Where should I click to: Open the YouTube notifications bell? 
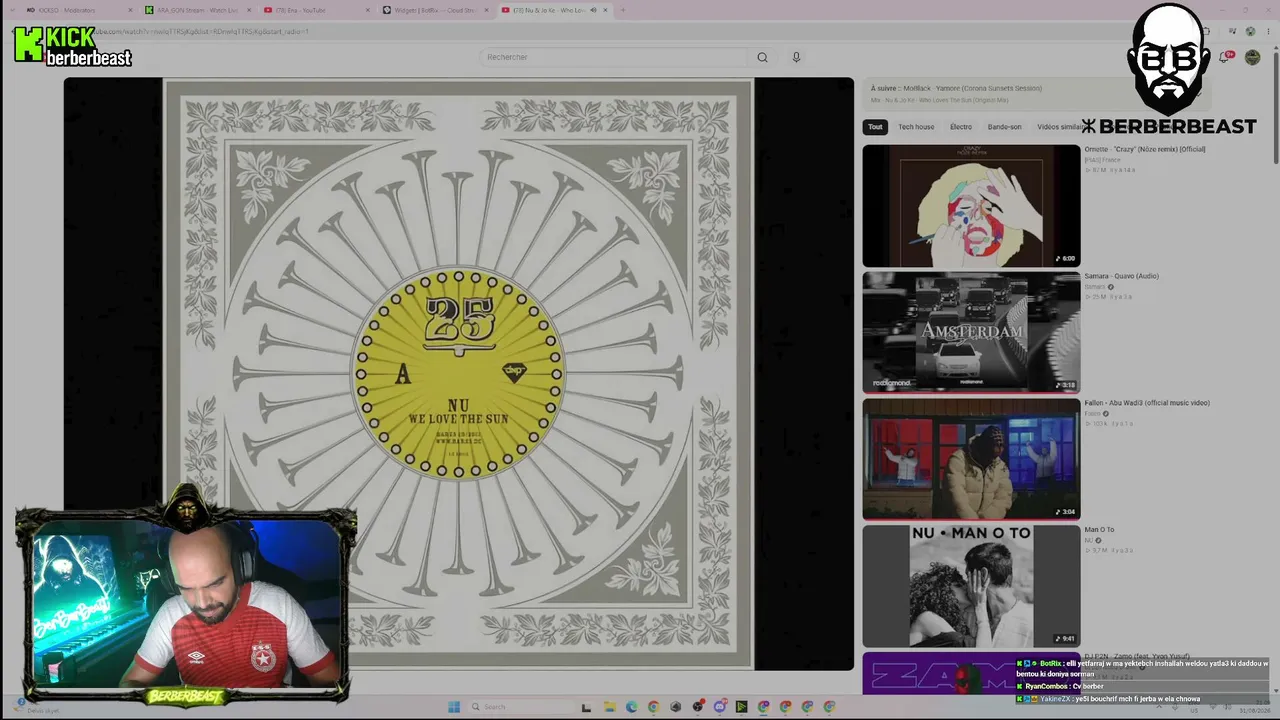click(x=1224, y=57)
